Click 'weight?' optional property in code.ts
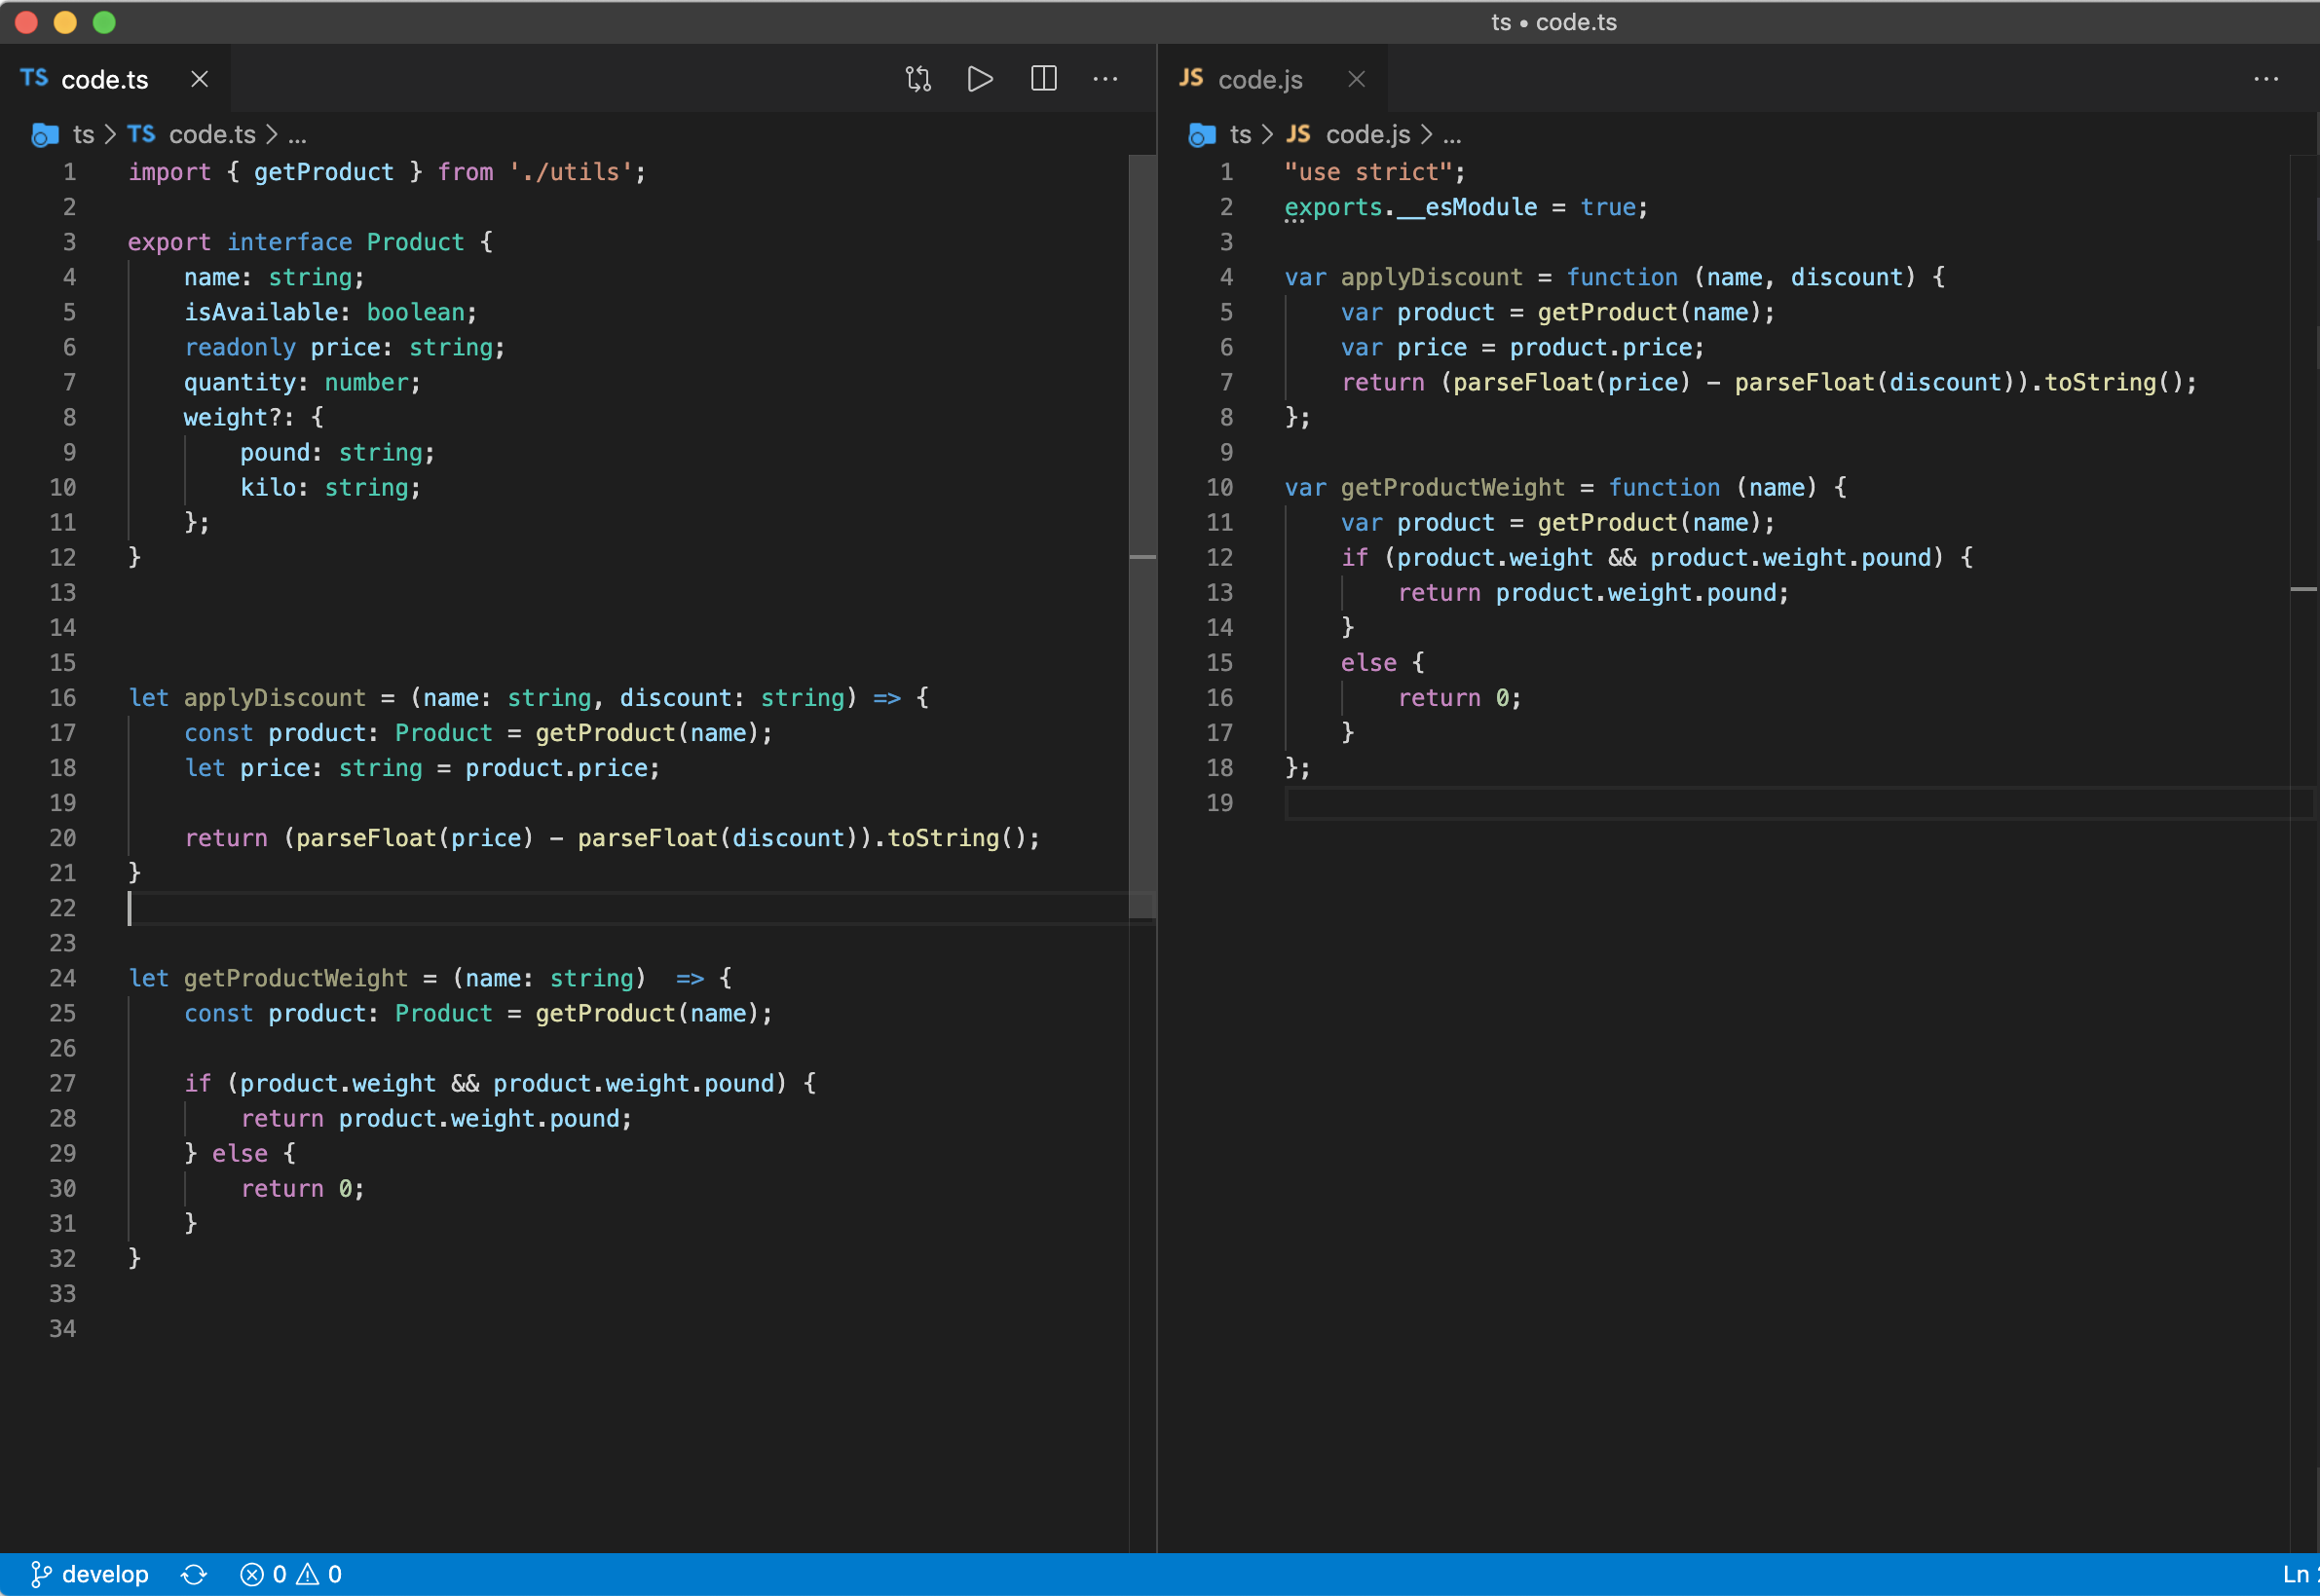This screenshot has height=1596, width=2320. pos(232,417)
